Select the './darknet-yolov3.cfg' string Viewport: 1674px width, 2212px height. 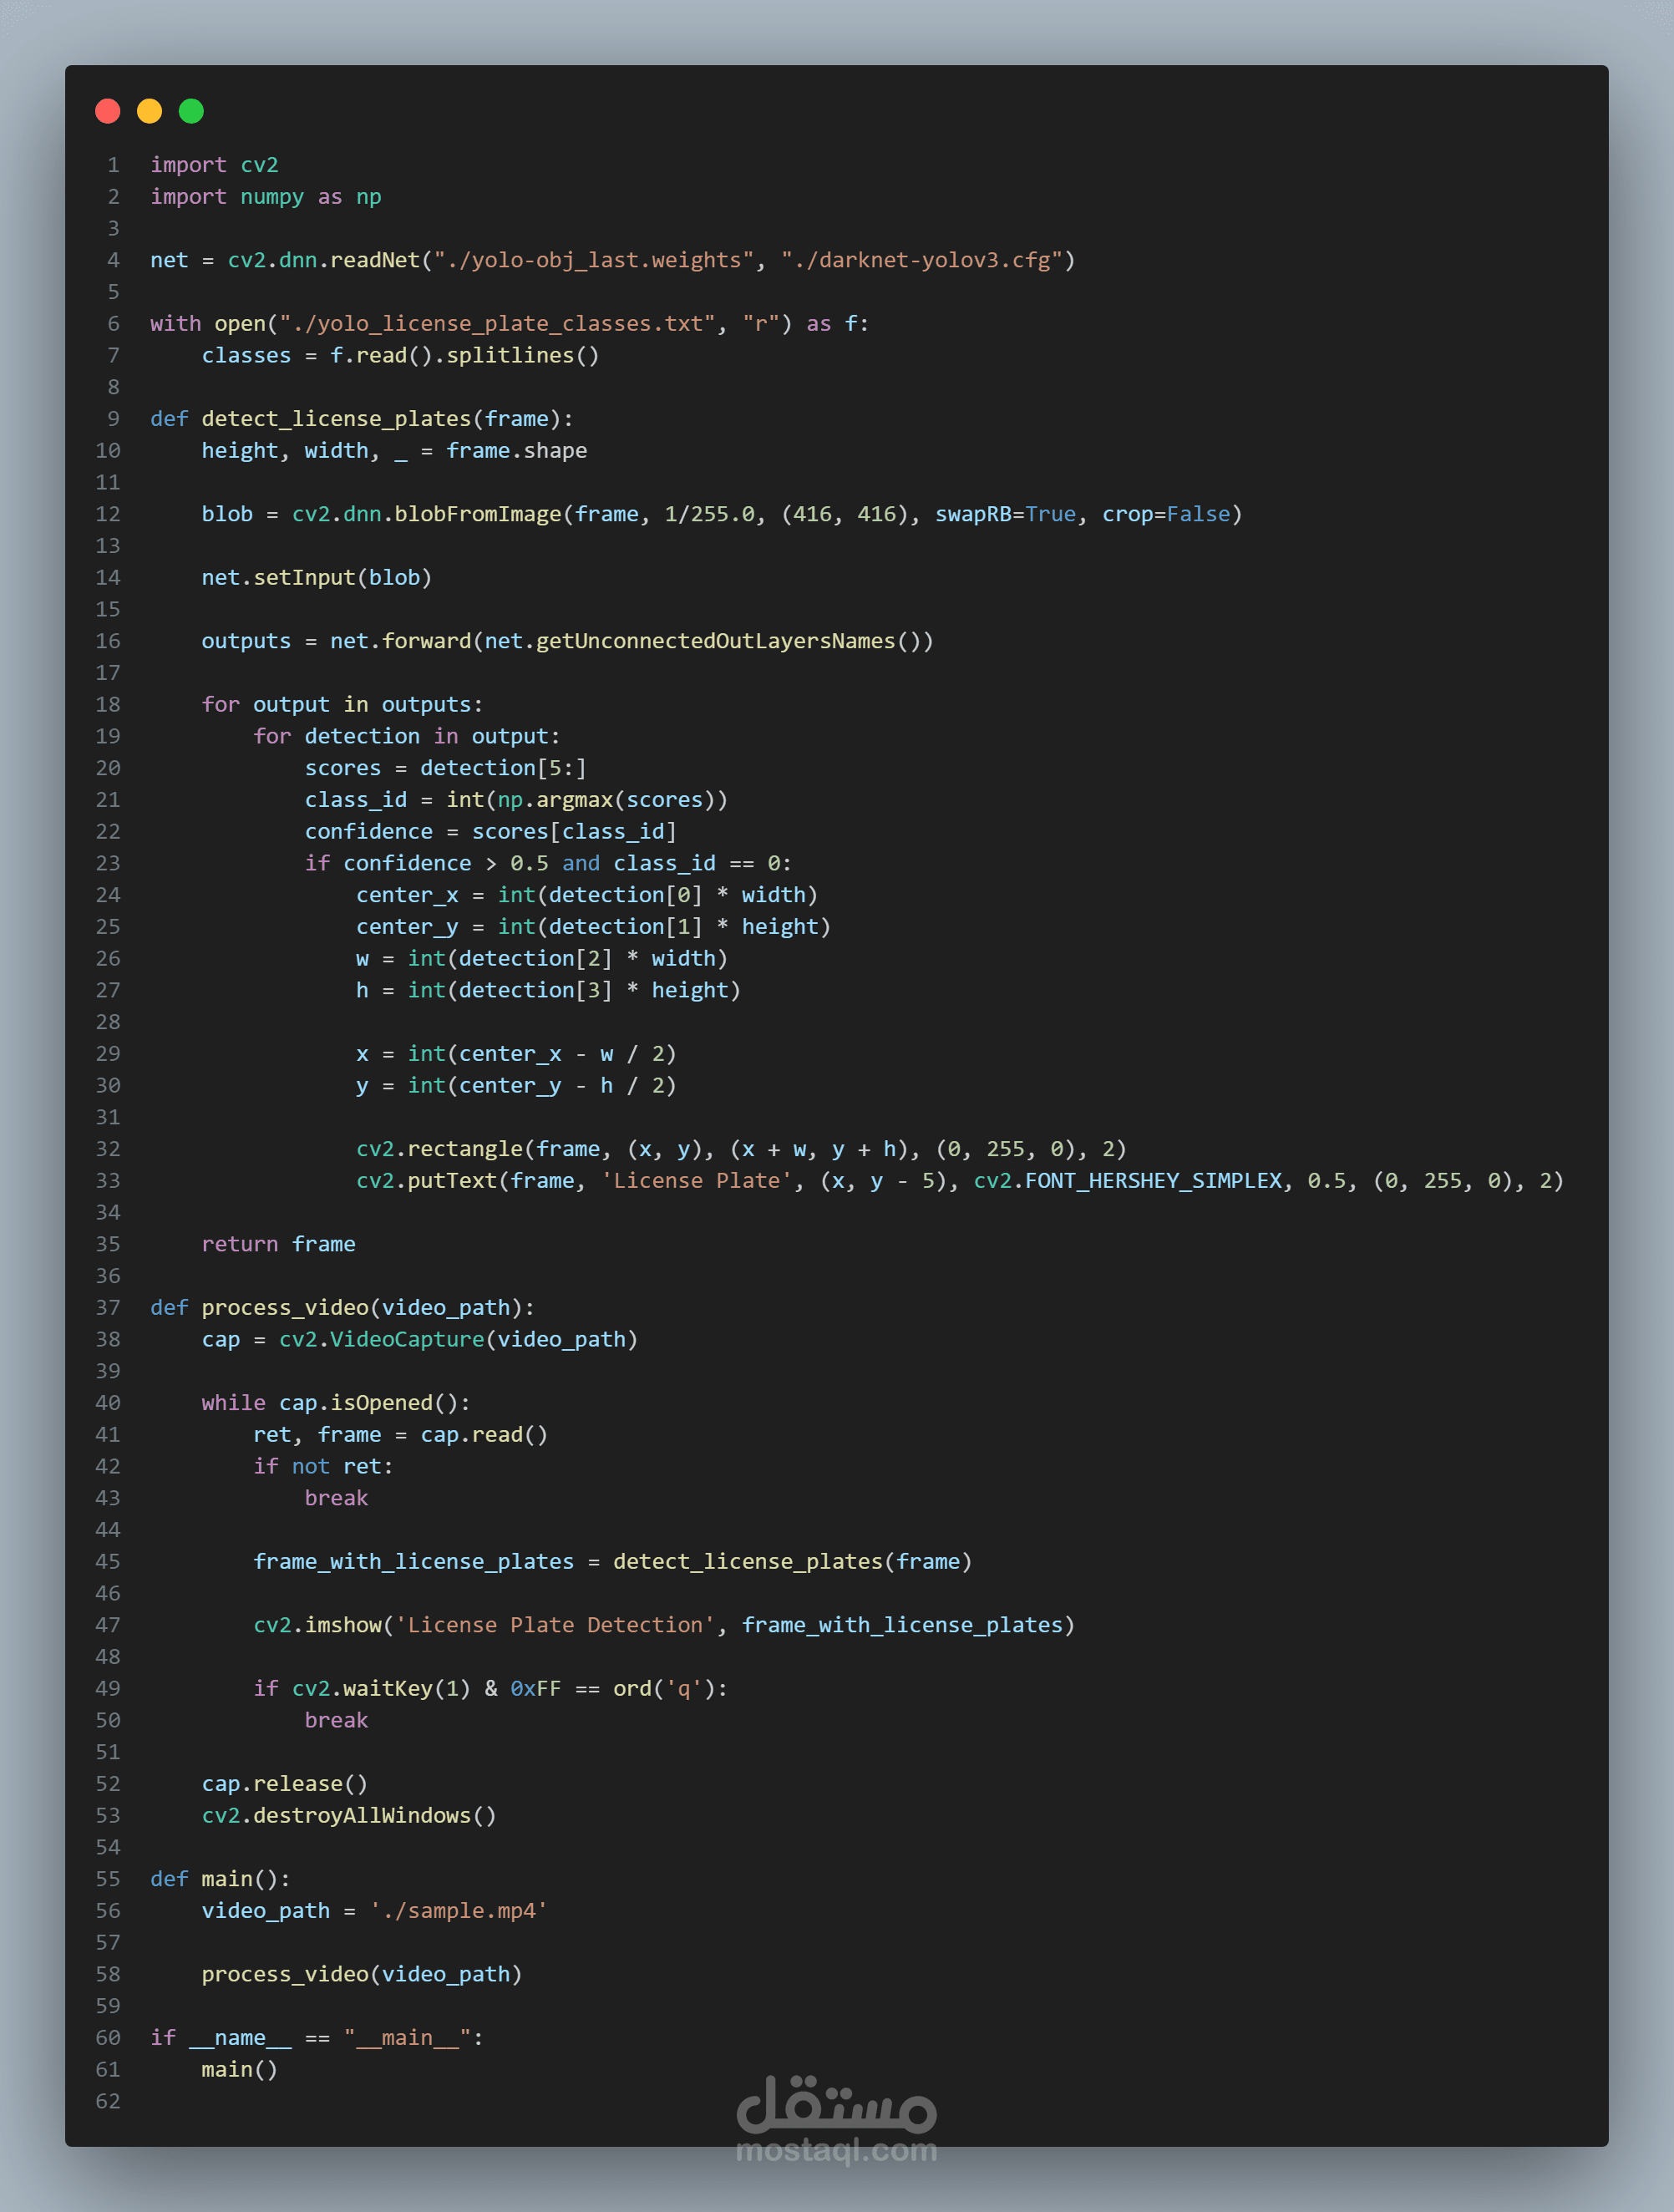[921, 260]
